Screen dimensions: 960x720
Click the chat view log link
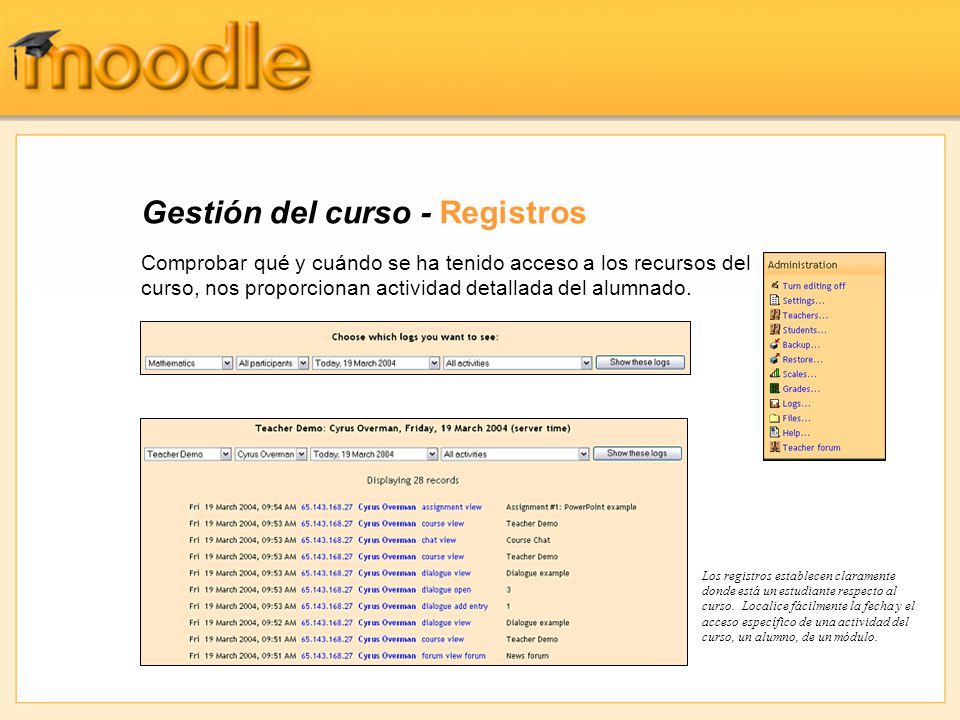coord(438,540)
